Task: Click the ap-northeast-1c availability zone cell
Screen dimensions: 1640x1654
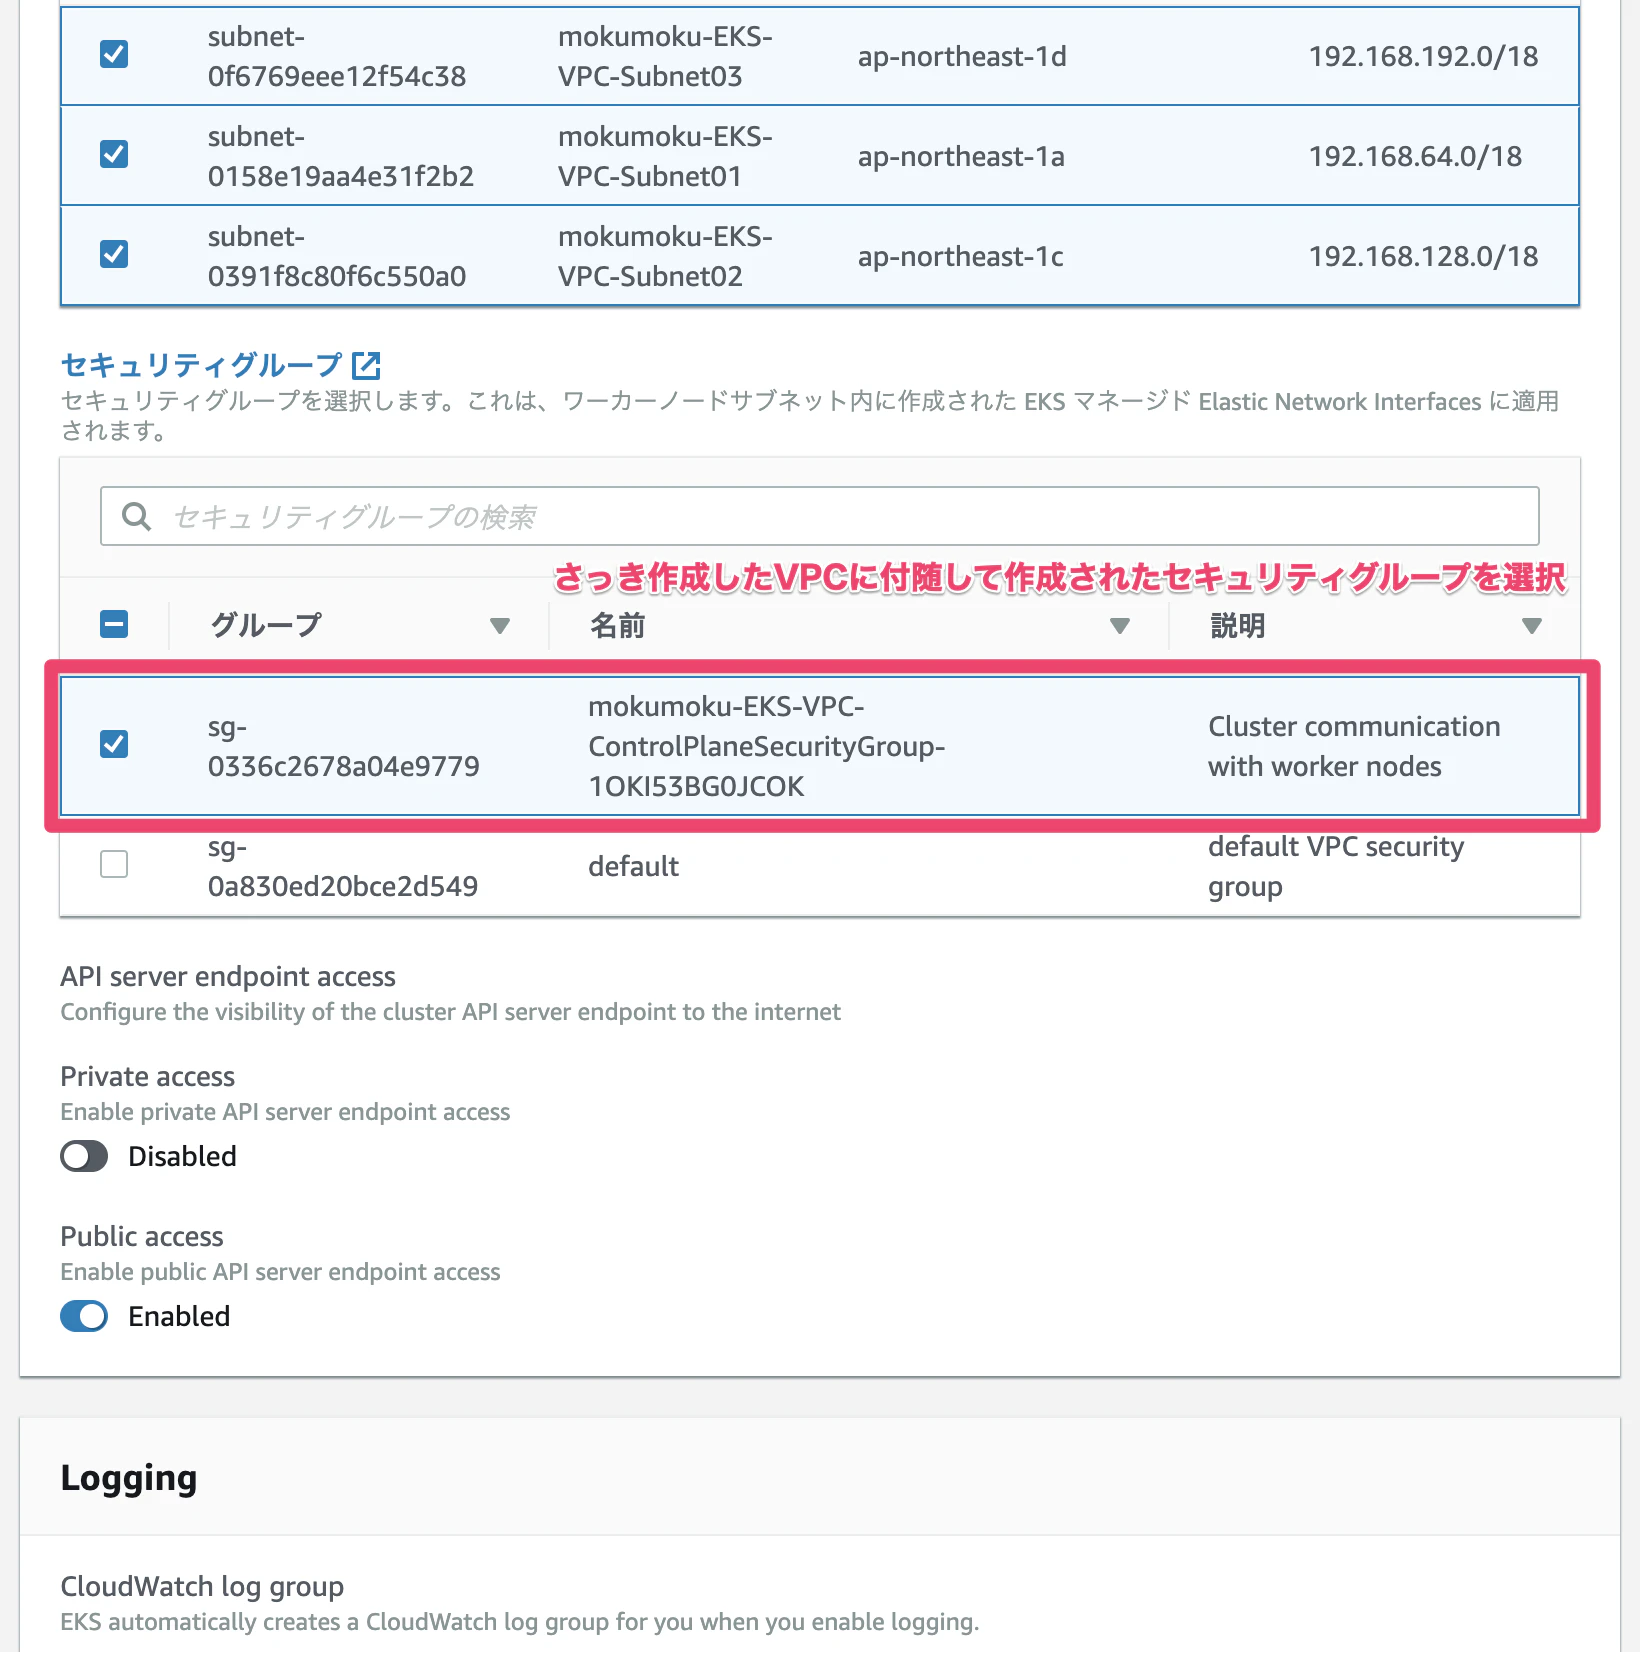Action: pos(960,256)
